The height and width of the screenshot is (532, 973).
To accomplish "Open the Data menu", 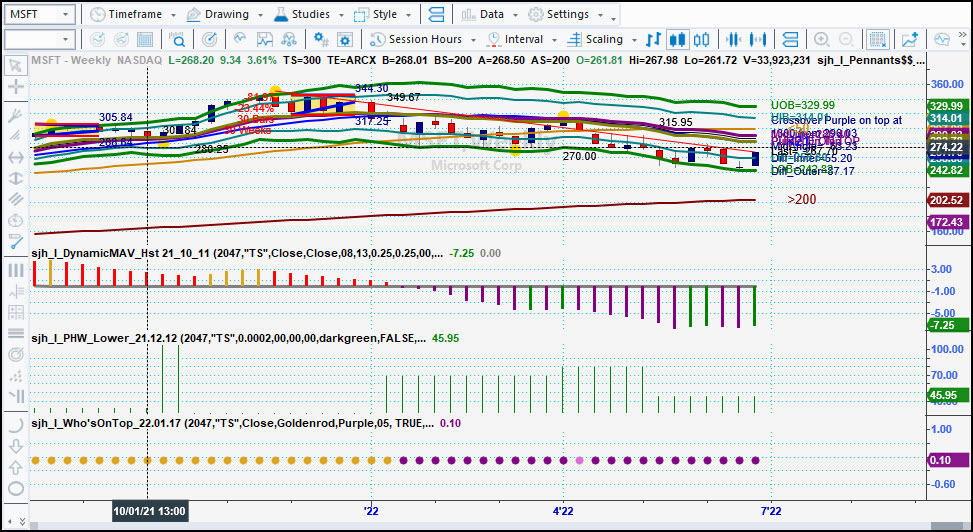I will click(x=483, y=14).
